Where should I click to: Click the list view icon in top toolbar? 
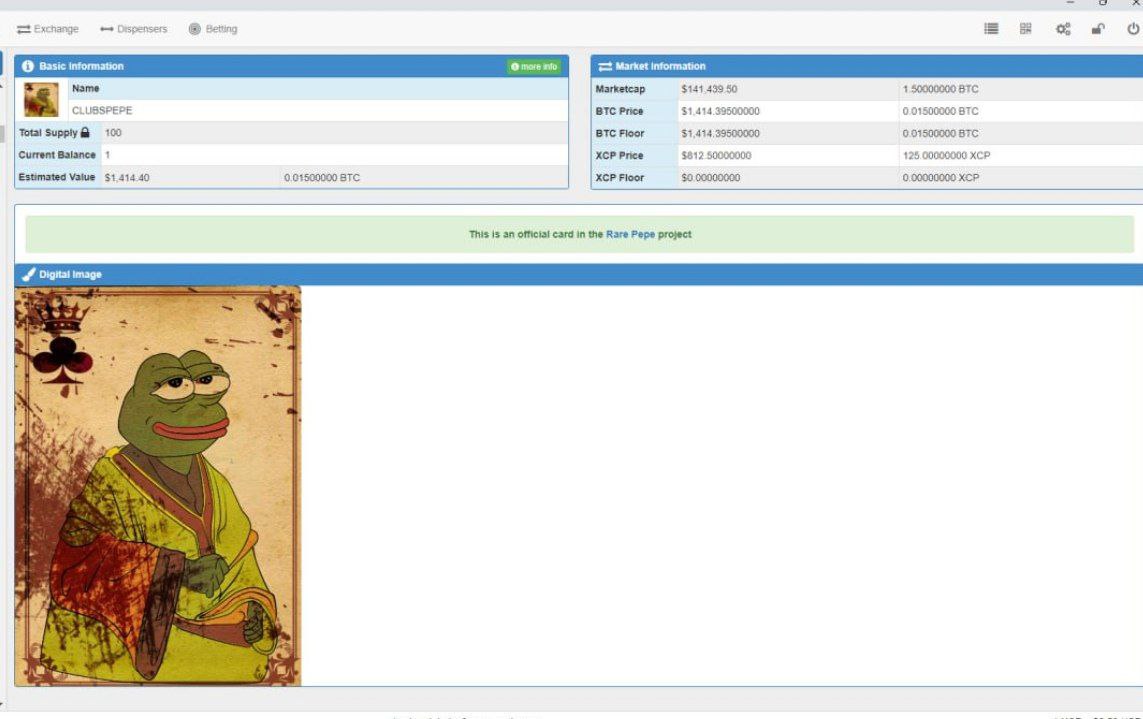pos(991,28)
